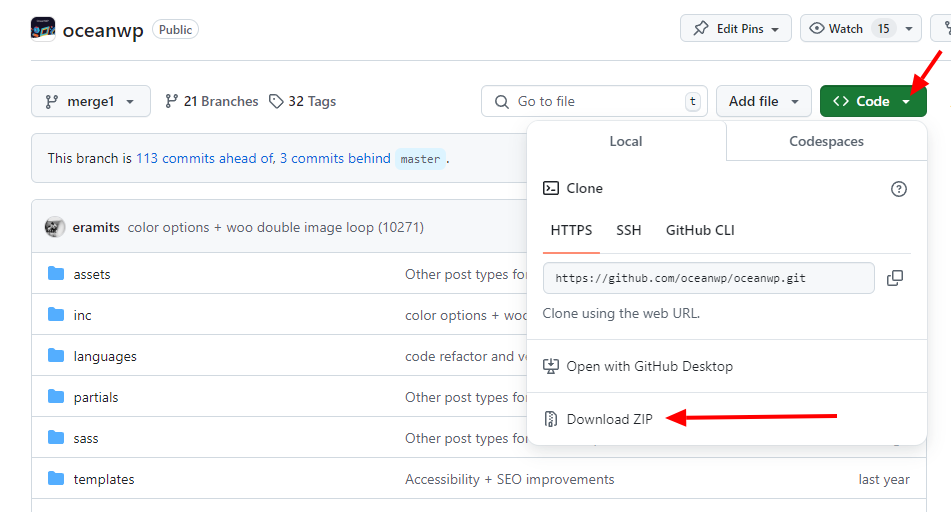951x512 pixels.
Task: Select the GitHub CLI clone tab
Action: point(700,231)
